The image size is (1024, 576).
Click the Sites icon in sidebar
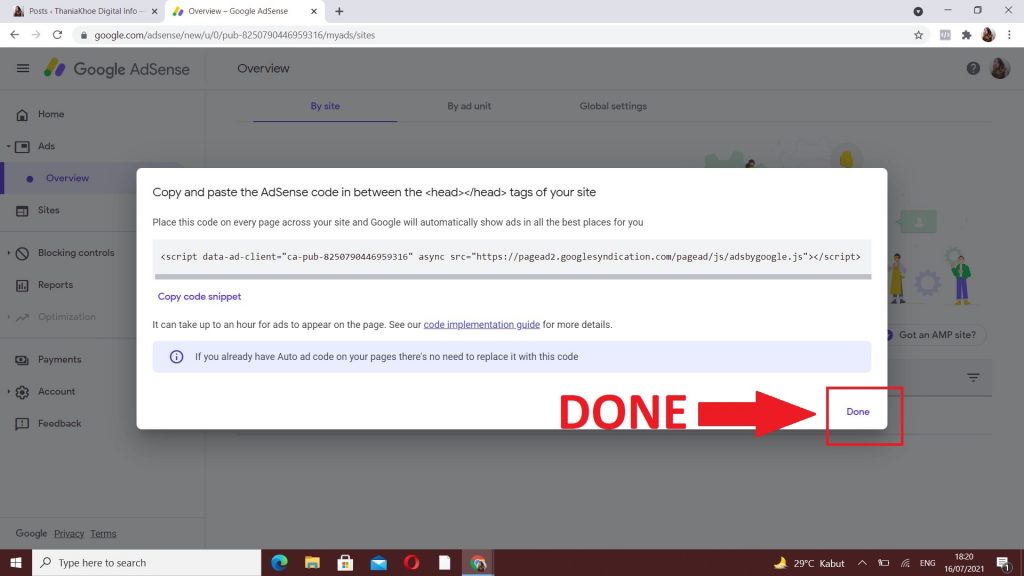coord(22,211)
